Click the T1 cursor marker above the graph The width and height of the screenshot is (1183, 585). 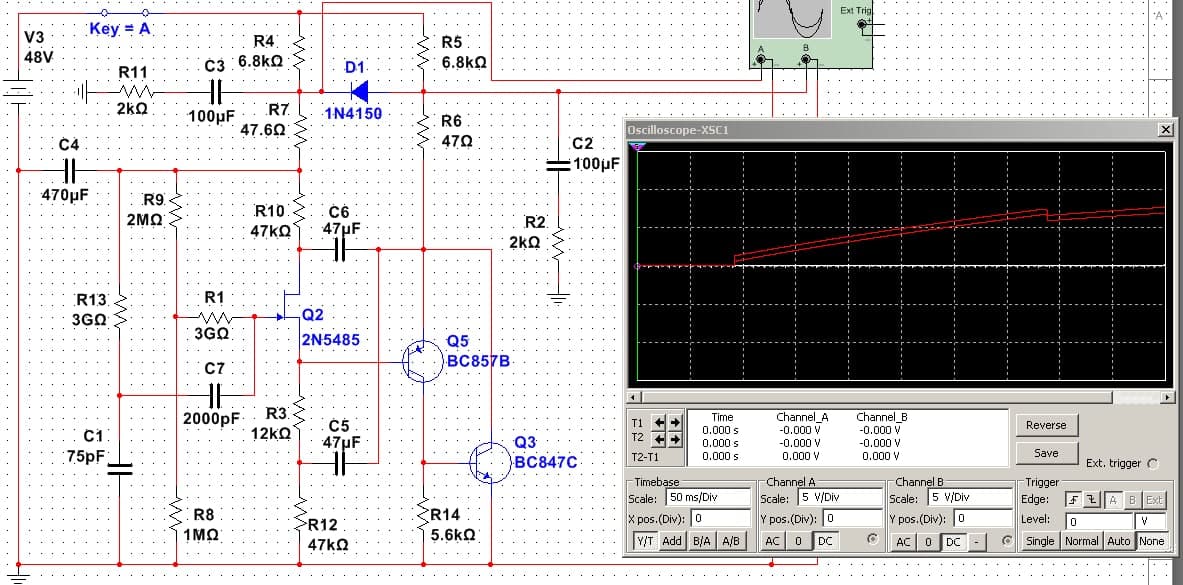point(638,146)
